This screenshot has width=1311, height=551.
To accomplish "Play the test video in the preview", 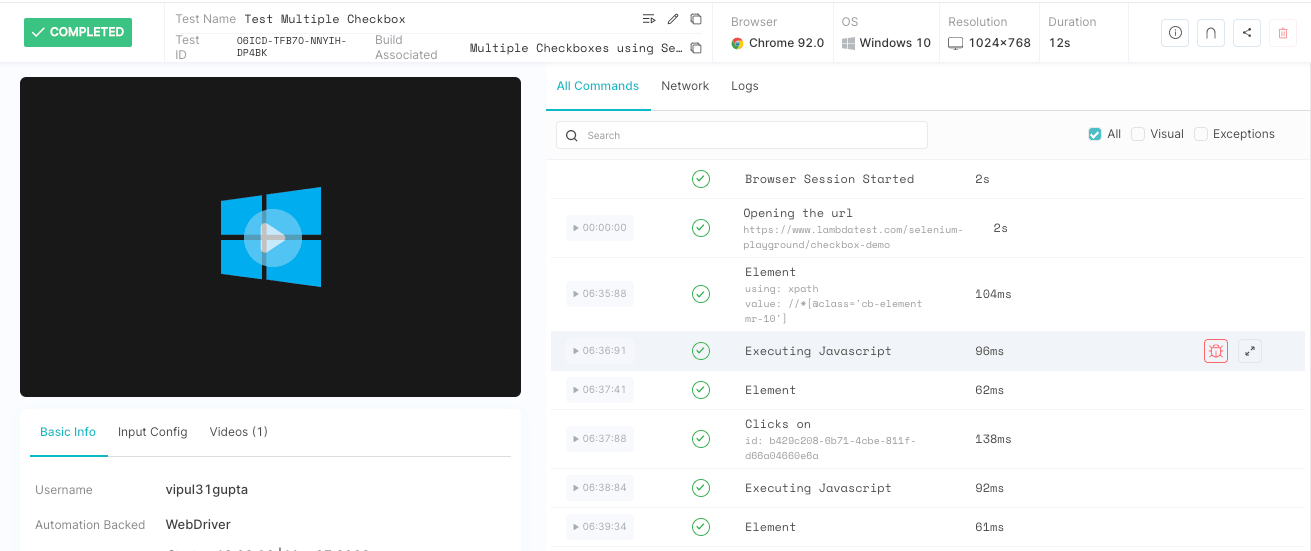I will point(272,237).
